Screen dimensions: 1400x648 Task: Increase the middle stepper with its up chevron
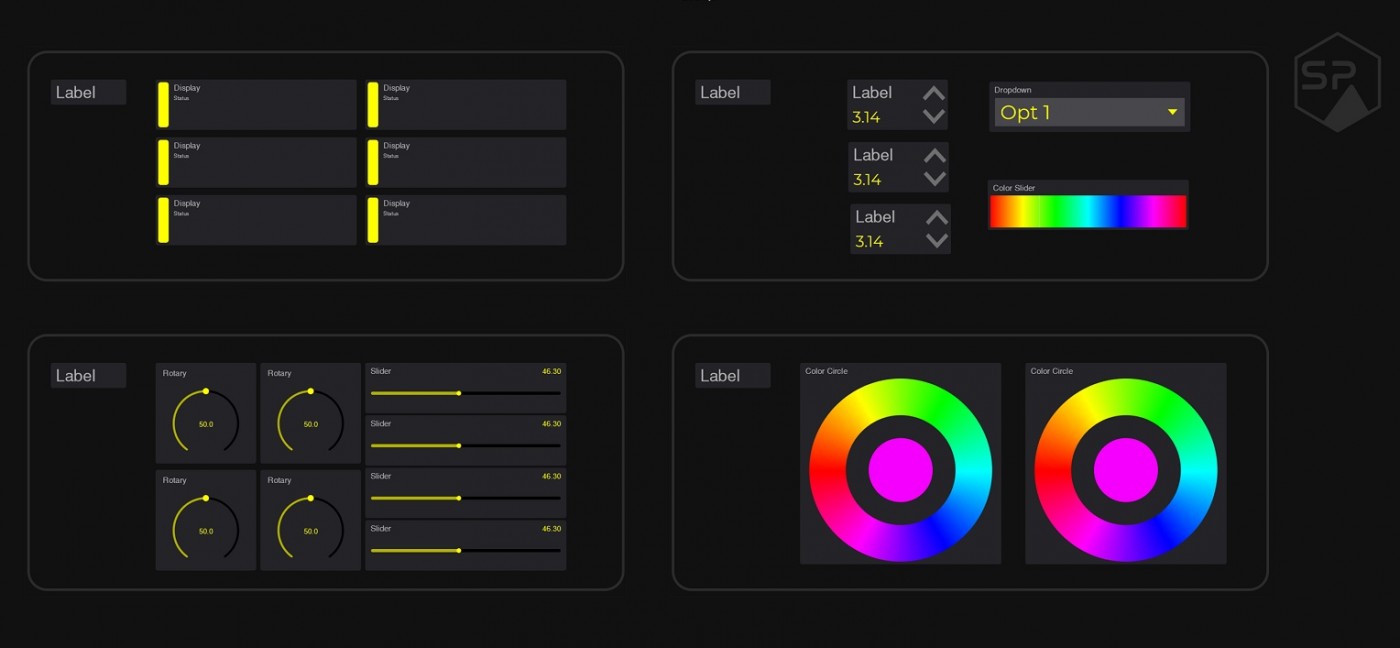[935, 156]
